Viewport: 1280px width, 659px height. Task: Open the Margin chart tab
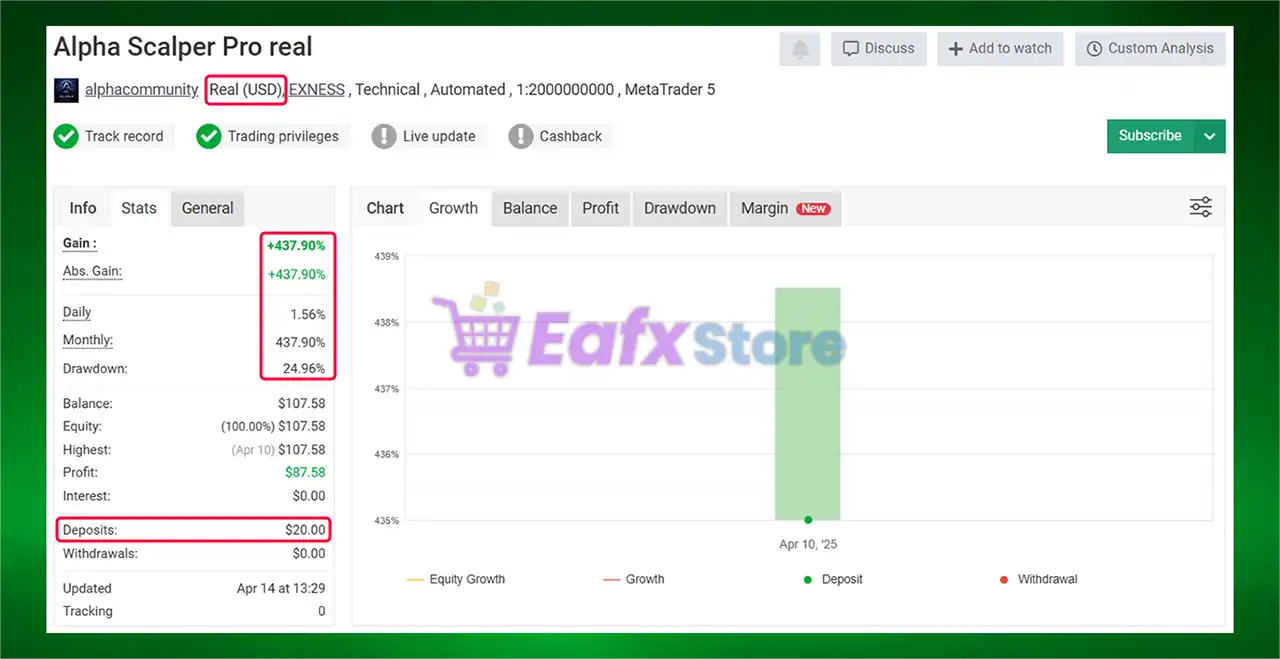785,208
